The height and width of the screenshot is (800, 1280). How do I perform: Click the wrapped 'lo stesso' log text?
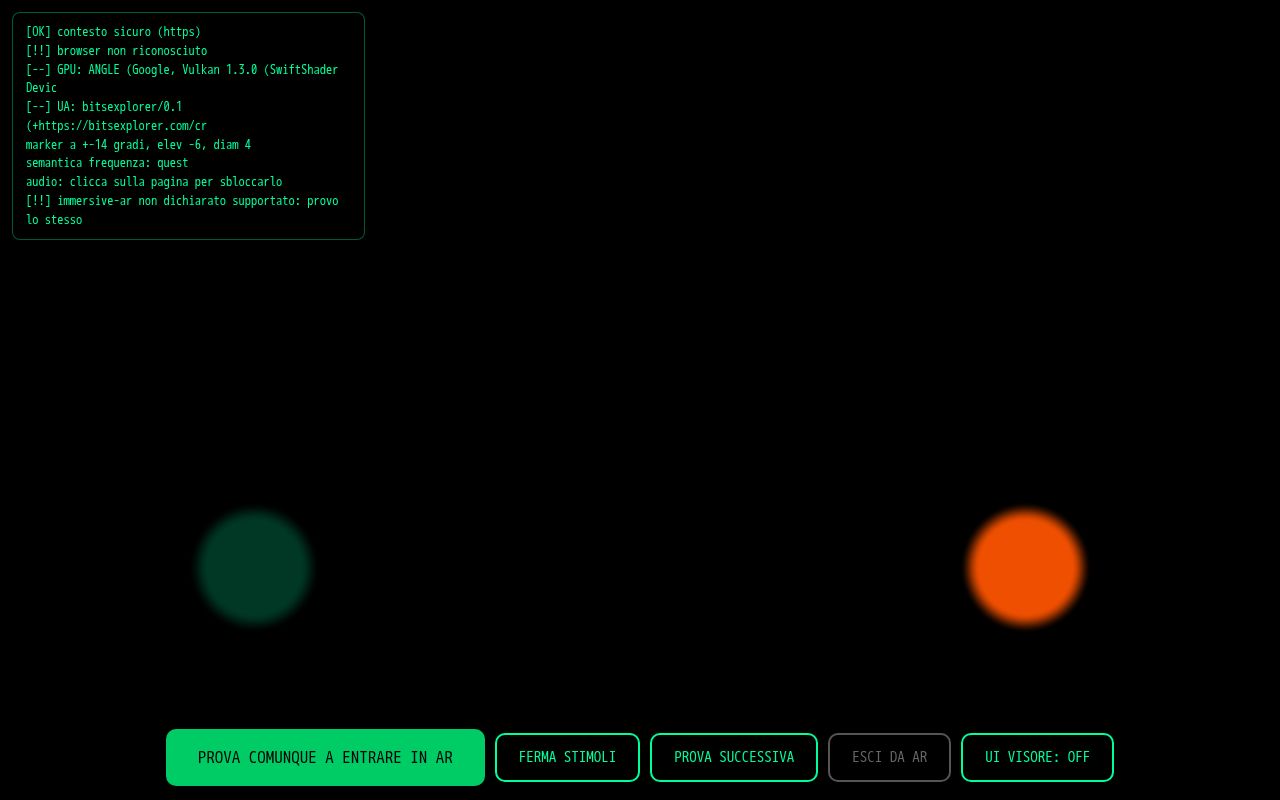click(54, 220)
